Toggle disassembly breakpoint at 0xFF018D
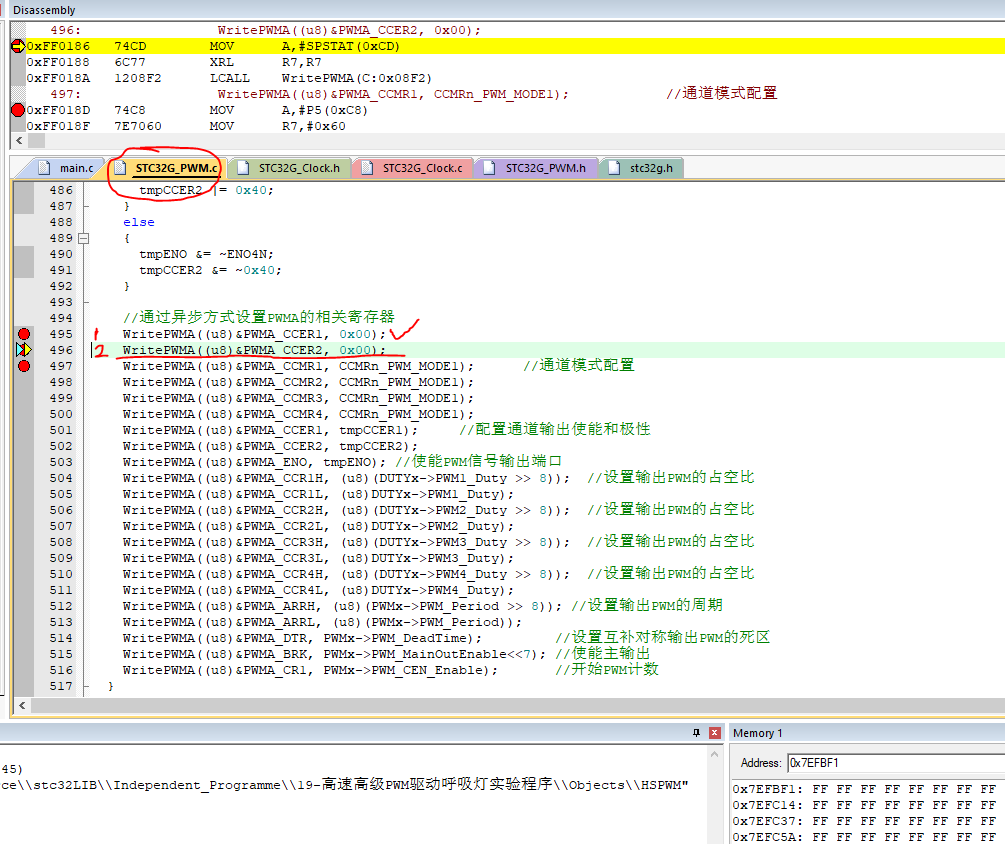 [x=18, y=110]
